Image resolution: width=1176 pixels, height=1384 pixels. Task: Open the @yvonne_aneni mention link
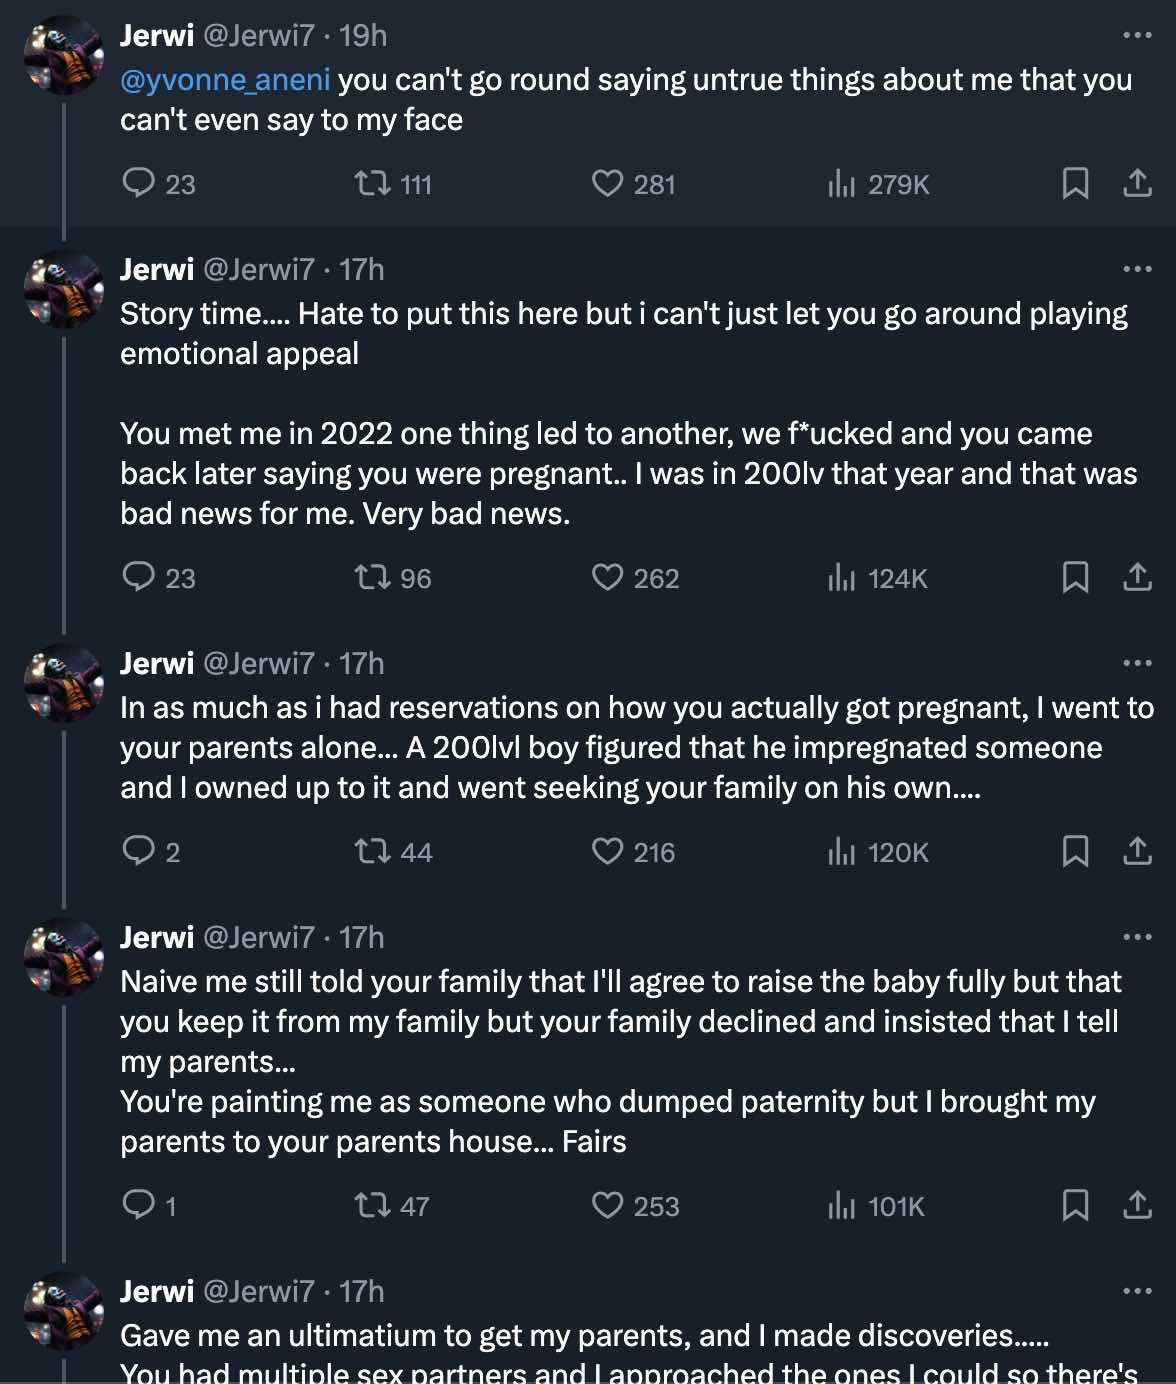(x=225, y=80)
